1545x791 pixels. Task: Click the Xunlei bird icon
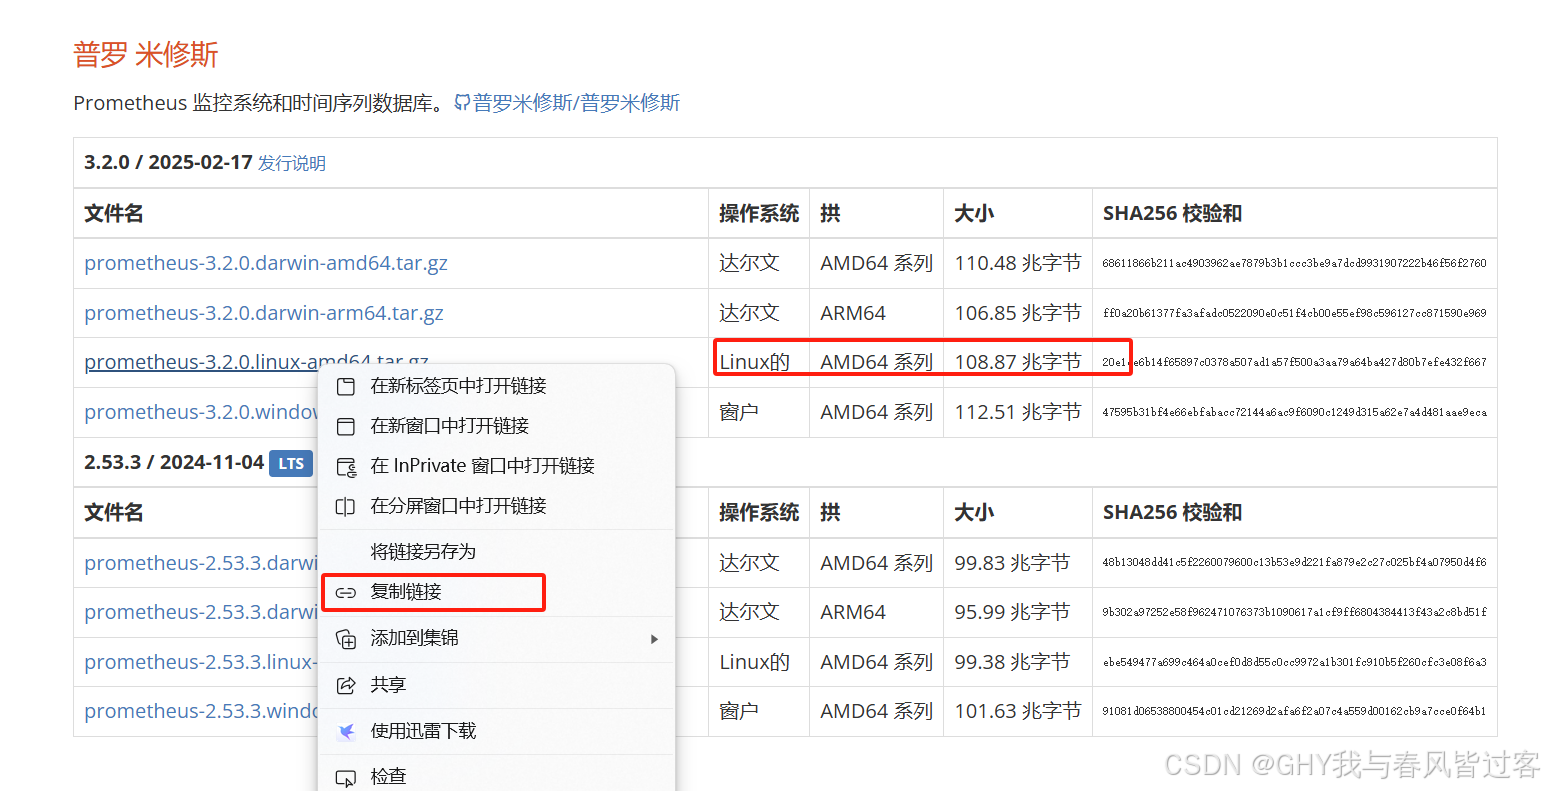click(346, 732)
